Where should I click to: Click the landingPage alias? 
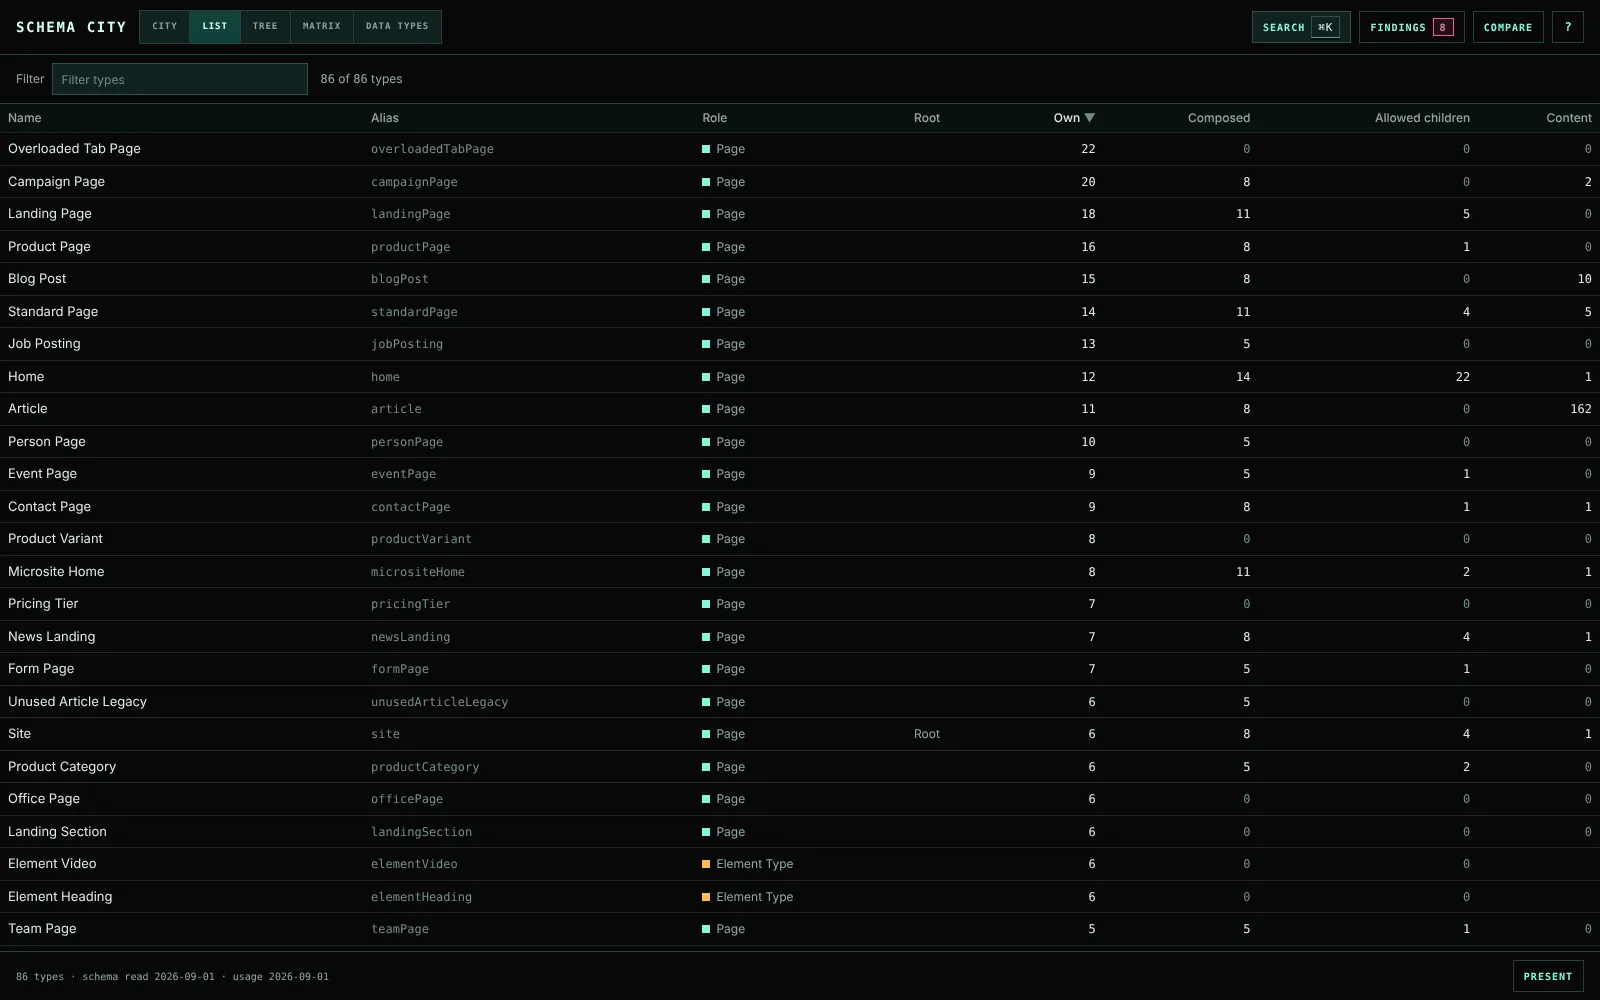411,214
